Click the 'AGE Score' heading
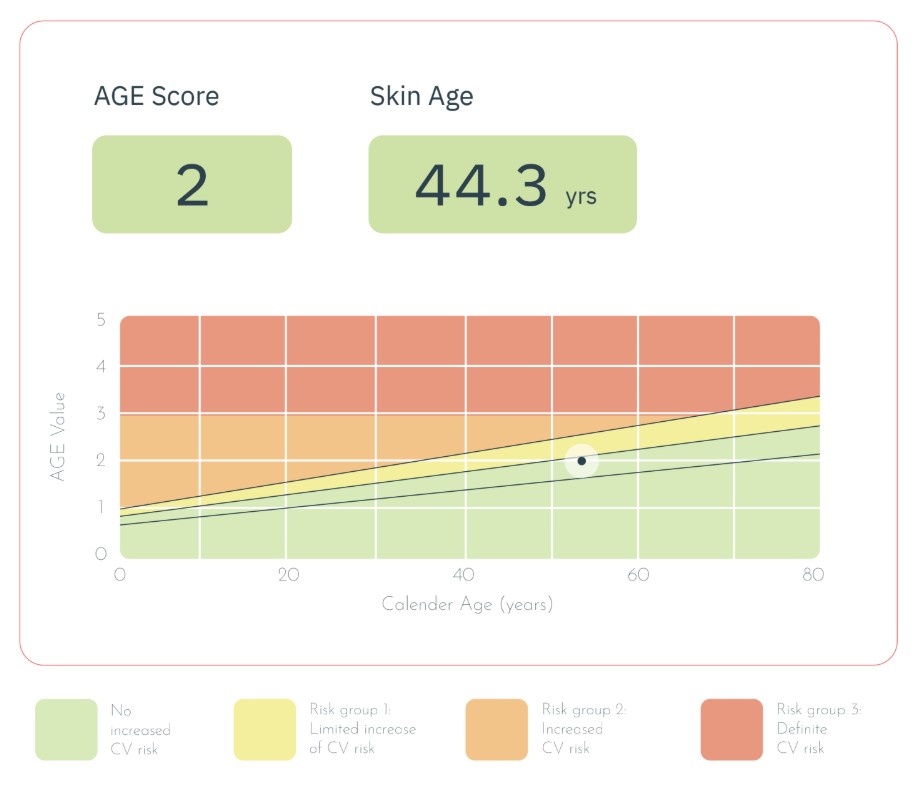Screen dimensions: 919x785 point(156,97)
